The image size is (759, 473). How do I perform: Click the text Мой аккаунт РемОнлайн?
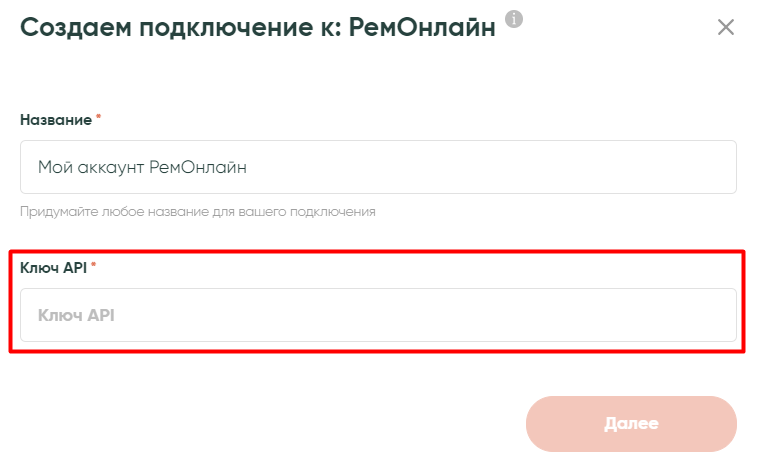pos(142,167)
